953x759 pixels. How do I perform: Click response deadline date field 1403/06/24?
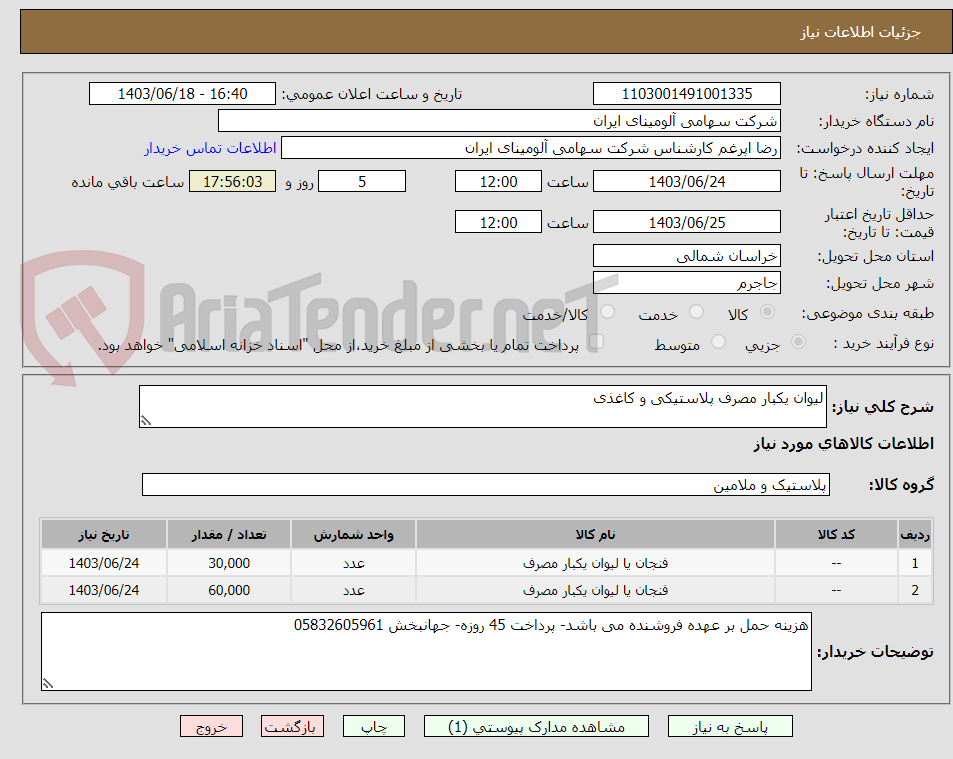coord(687,181)
